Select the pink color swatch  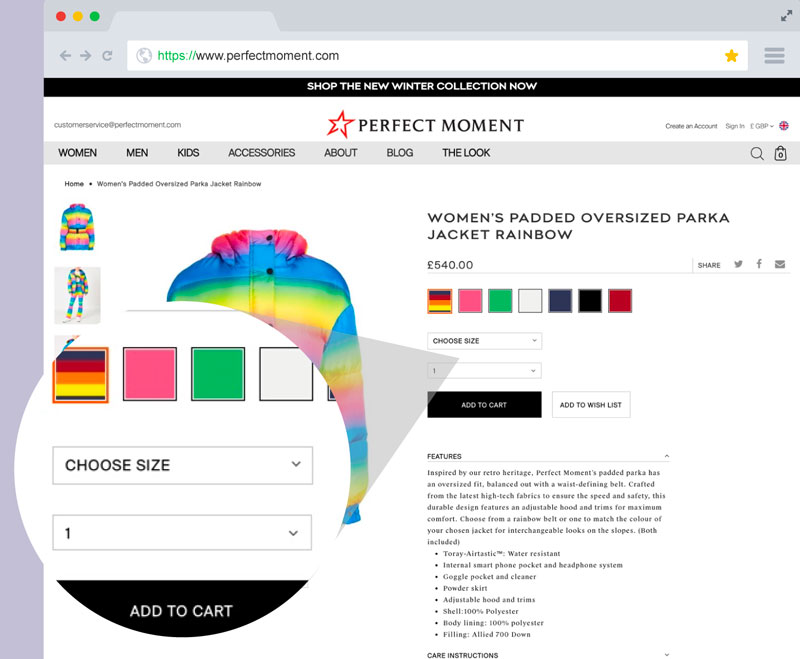click(470, 301)
